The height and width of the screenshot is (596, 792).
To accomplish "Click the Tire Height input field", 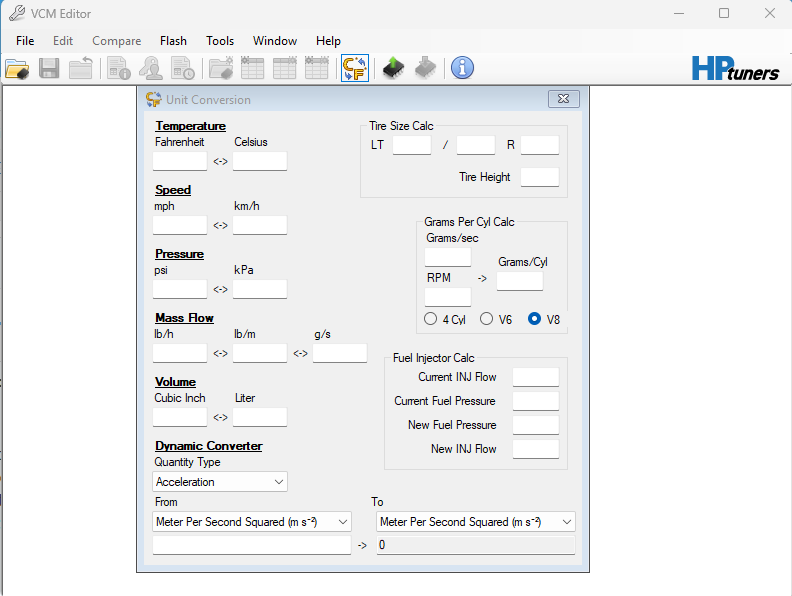I will coord(539,177).
